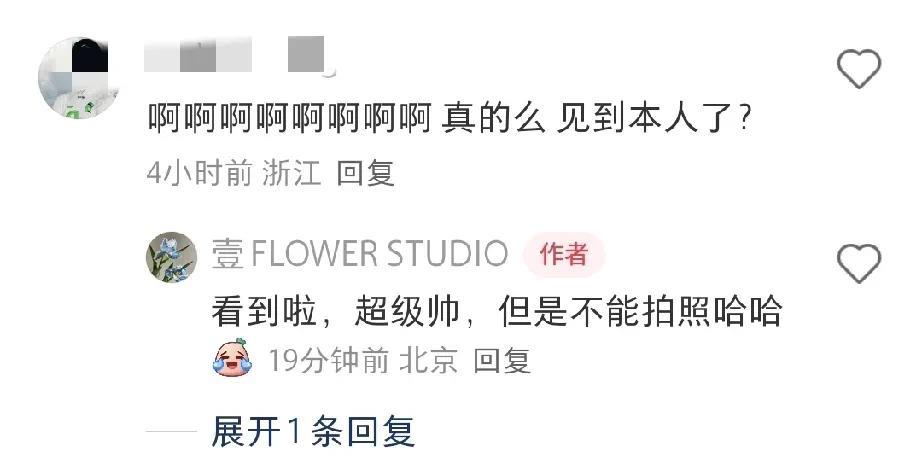The image size is (908, 457).
Task: Like the 壹 FLOWER STUDIO reply heart icon
Action: (859, 263)
